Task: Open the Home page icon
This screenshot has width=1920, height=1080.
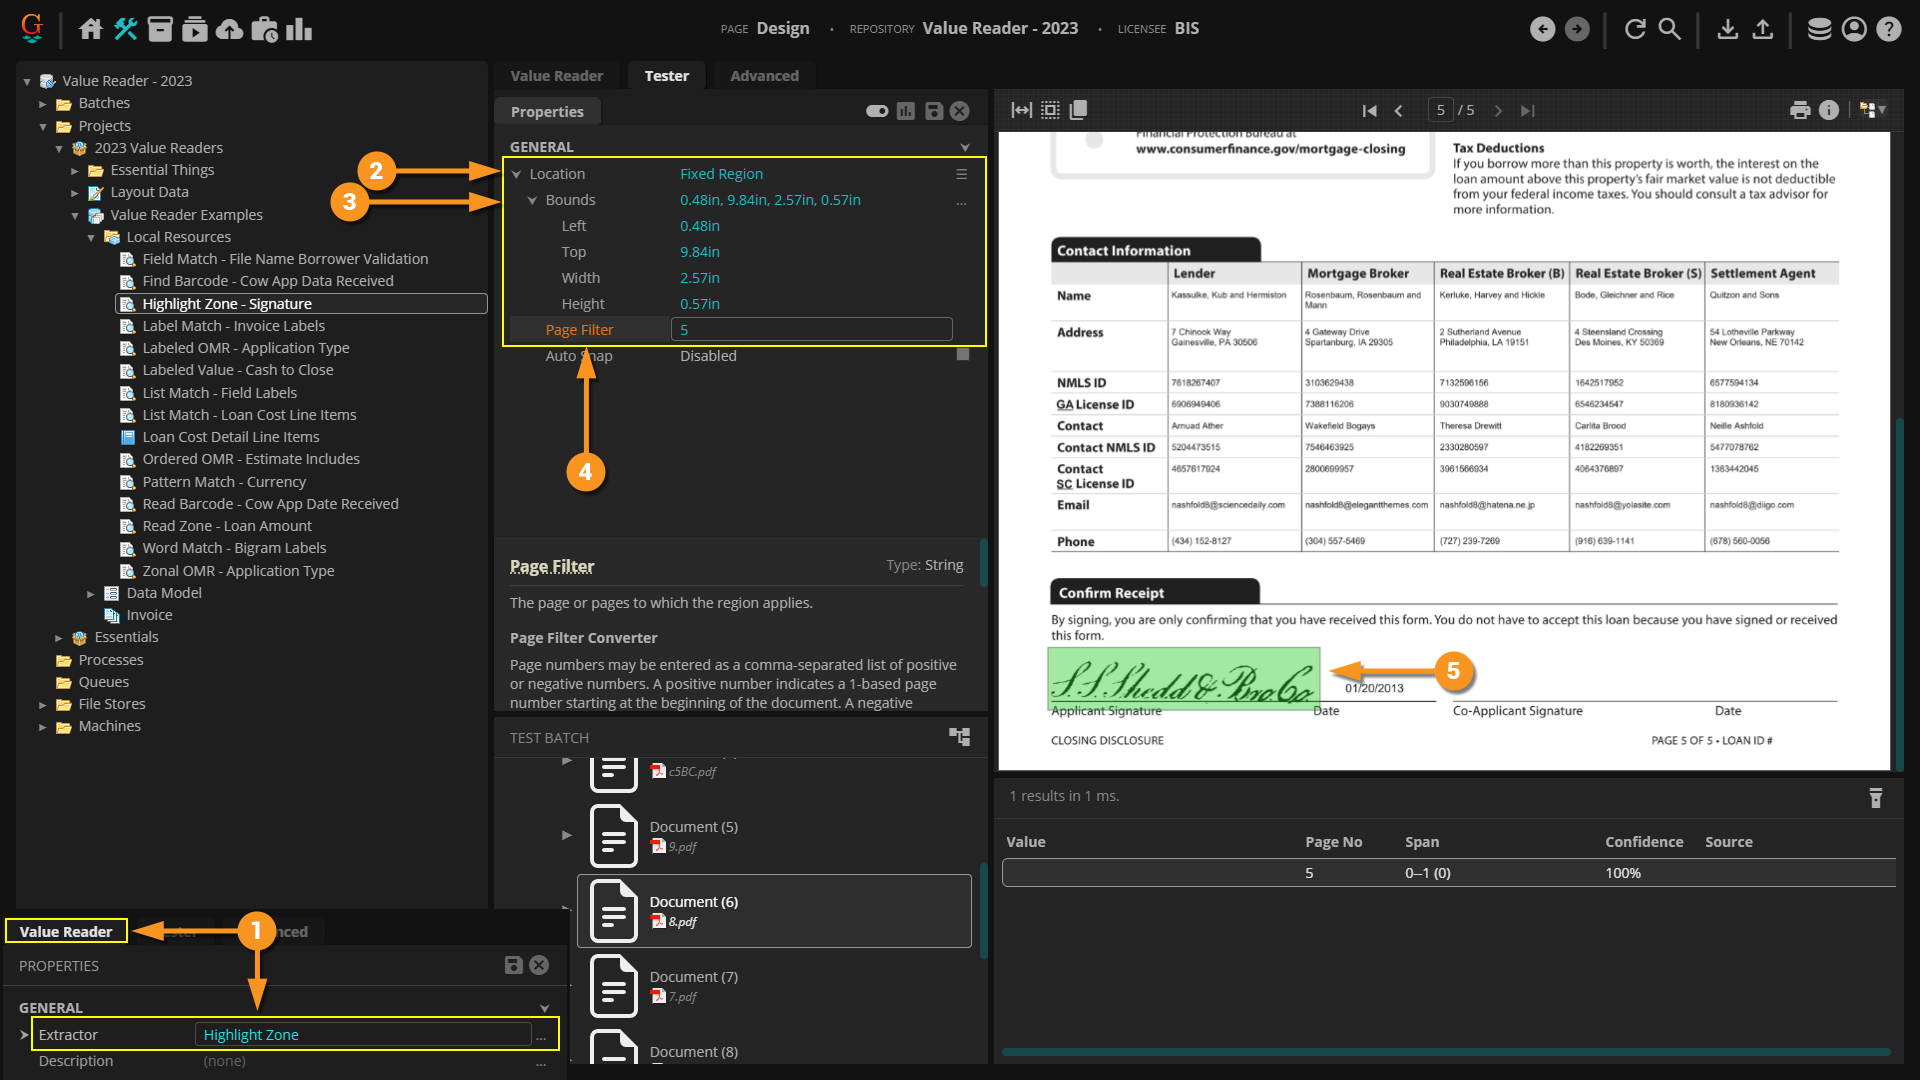Action: pos(91,29)
